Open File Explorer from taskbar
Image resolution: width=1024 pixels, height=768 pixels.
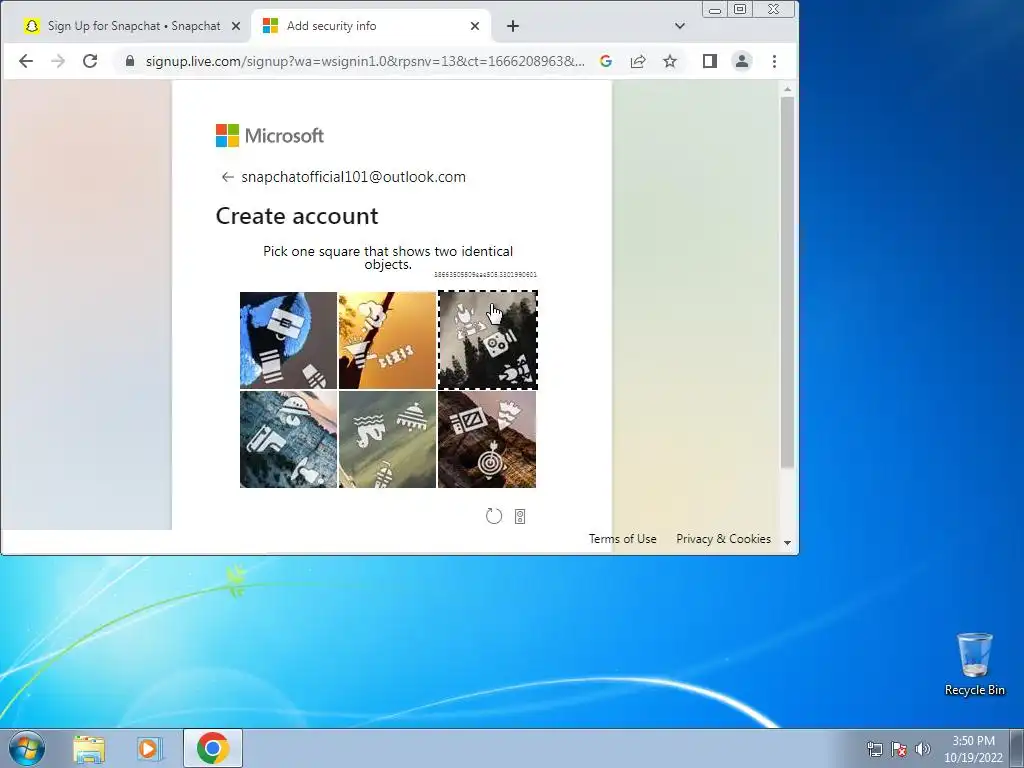point(89,749)
